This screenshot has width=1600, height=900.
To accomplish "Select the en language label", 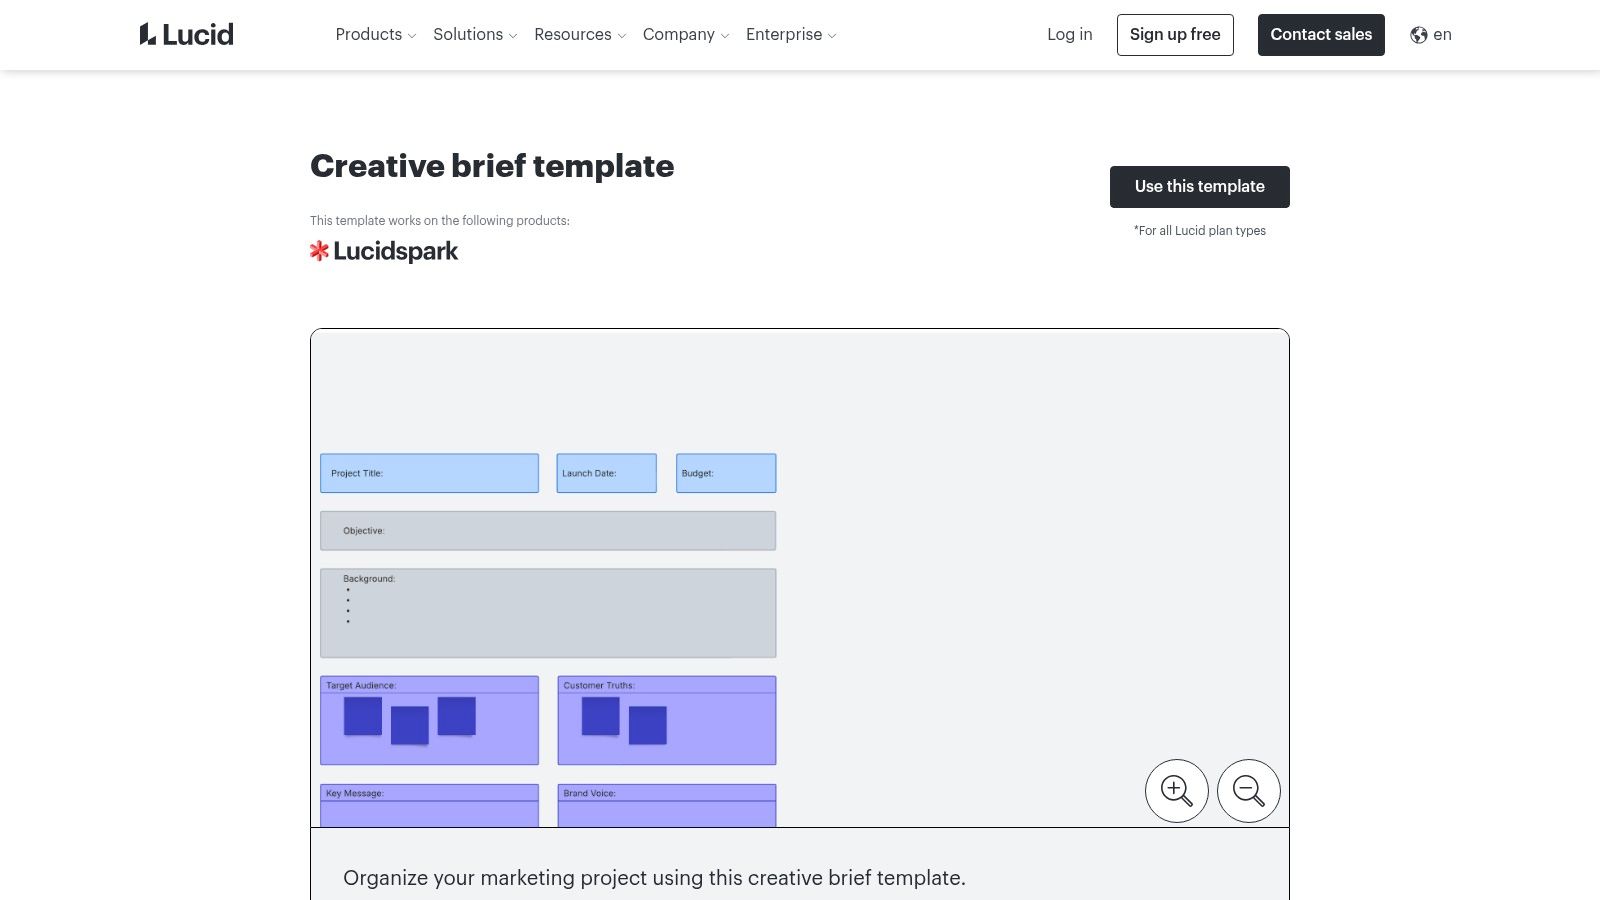I will 1442,34.
